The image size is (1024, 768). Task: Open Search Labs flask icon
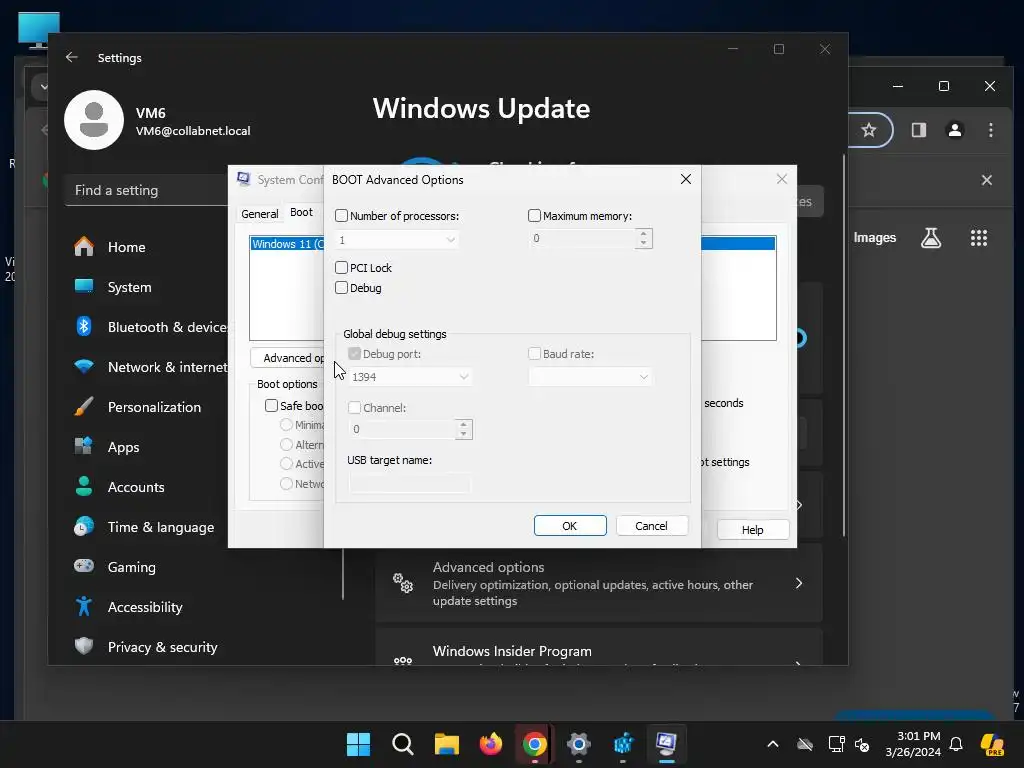click(931, 238)
